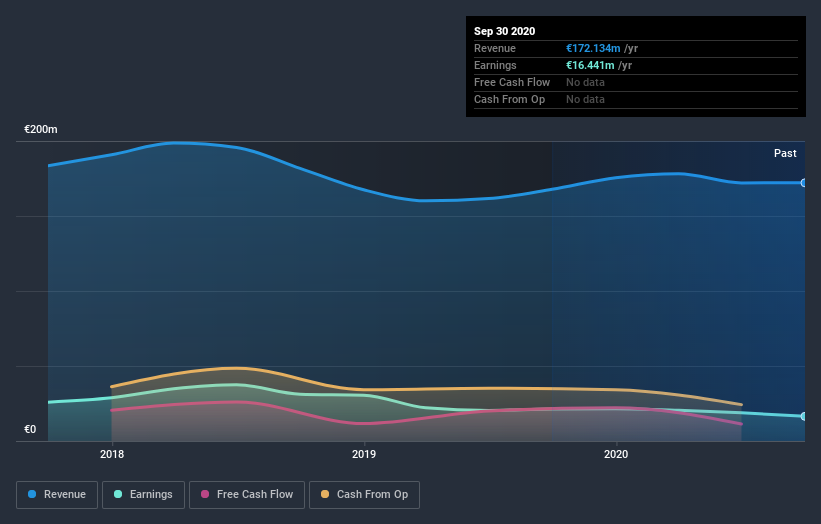Select the Earnings endpoint marker on the chart
Viewport: 821px width, 524px height.
(x=803, y=416)
